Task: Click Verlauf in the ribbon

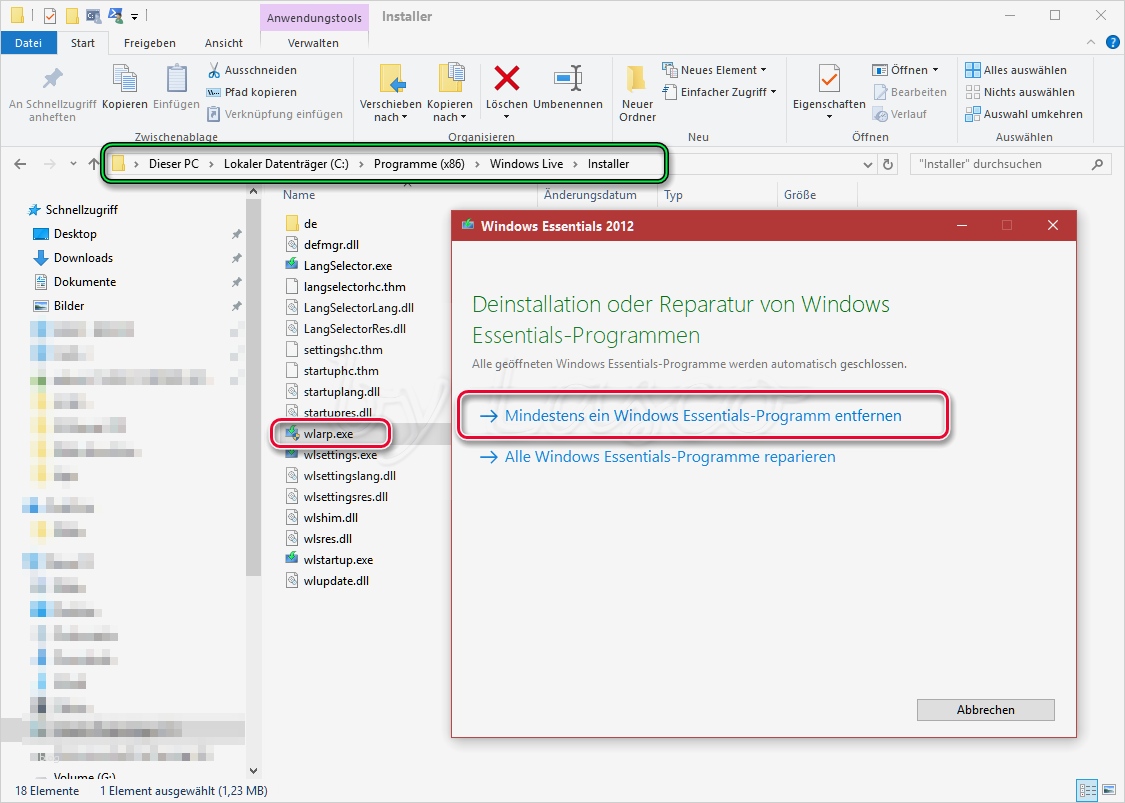Action: click(900, 114)
